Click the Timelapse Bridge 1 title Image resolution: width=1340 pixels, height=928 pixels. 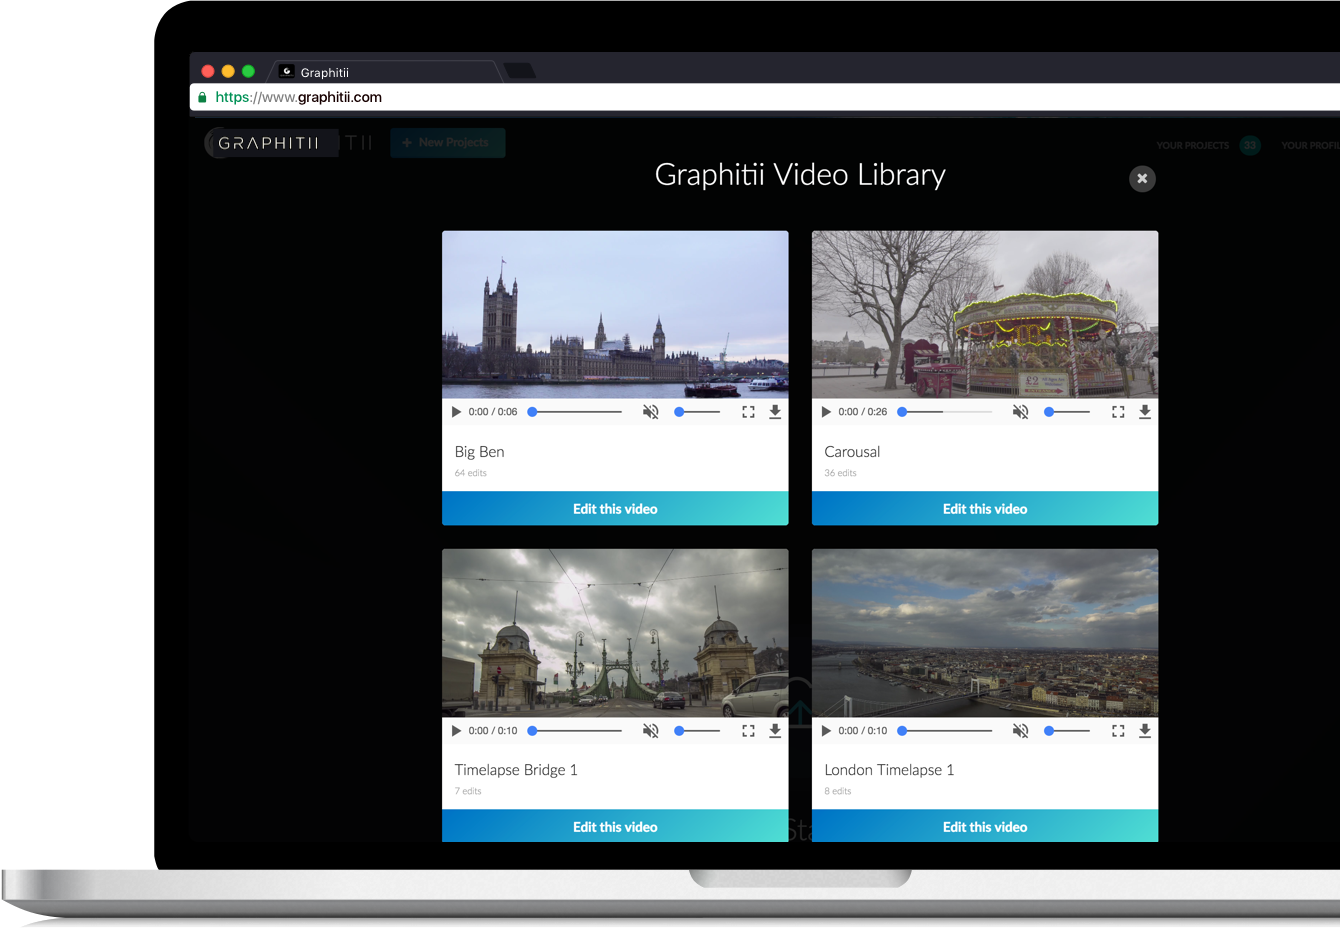(516, 770)
